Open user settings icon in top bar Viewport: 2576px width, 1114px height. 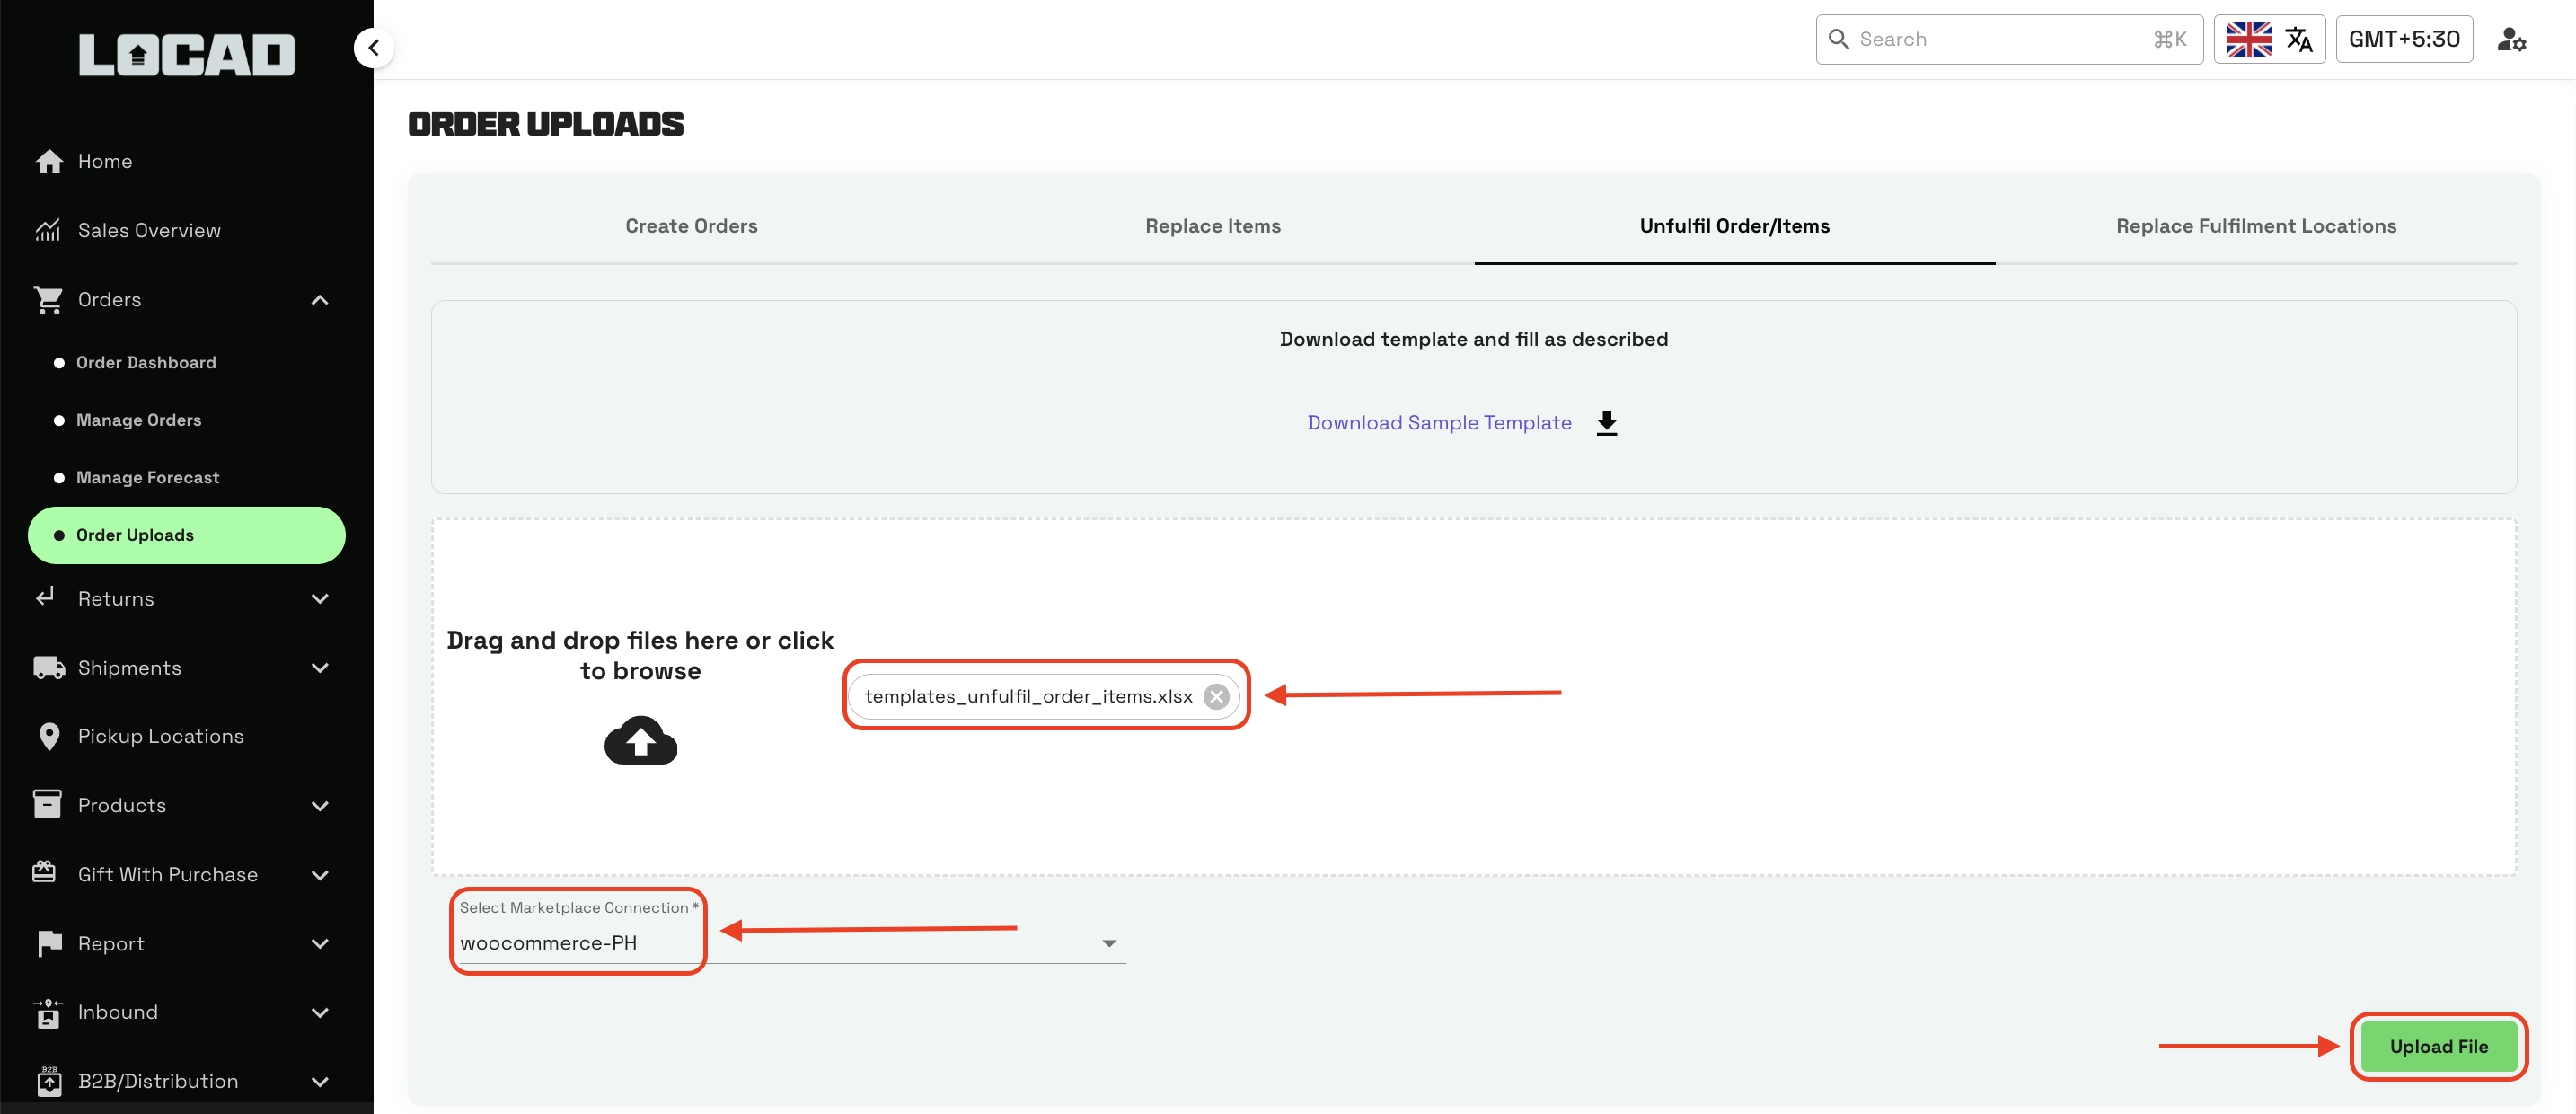point(2511,40)
